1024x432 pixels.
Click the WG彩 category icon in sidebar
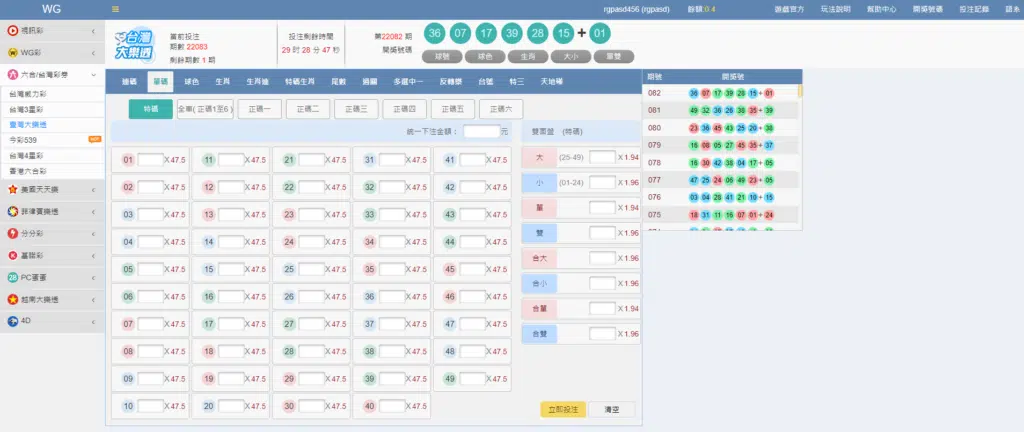pyautogui.click(x=12, y=52)
